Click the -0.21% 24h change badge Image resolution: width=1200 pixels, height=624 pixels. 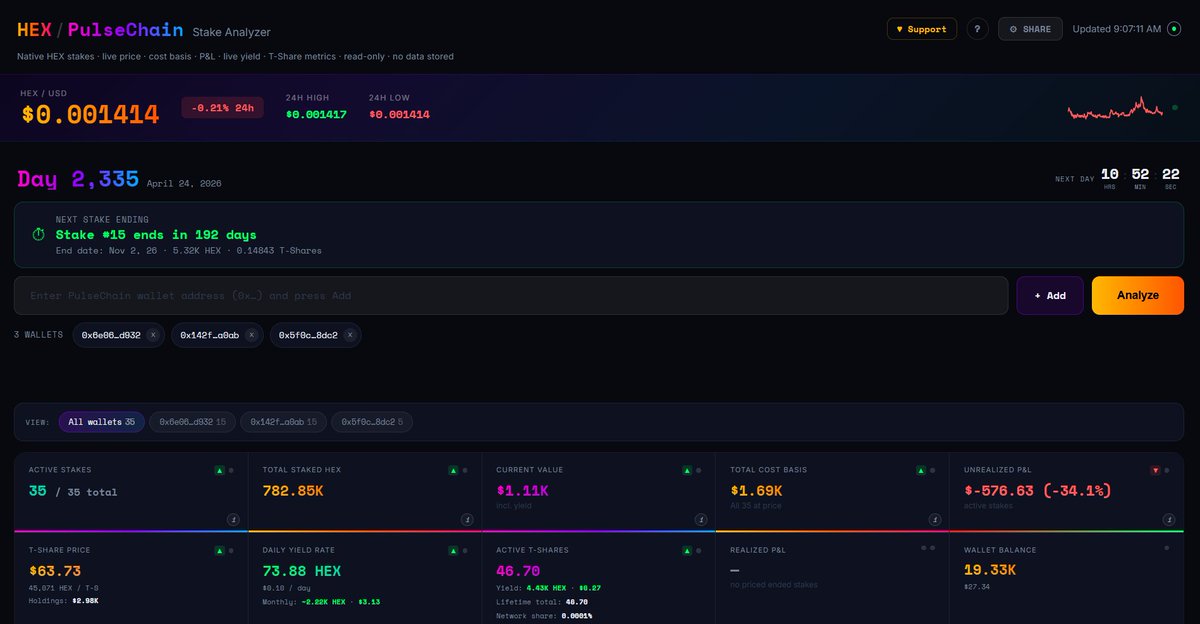[222, 107]
